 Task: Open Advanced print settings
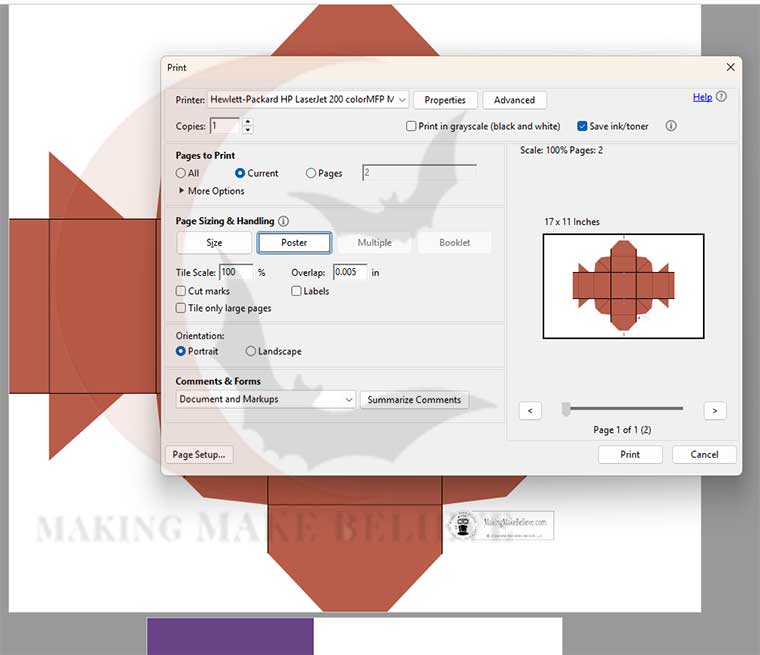[514, 100]
